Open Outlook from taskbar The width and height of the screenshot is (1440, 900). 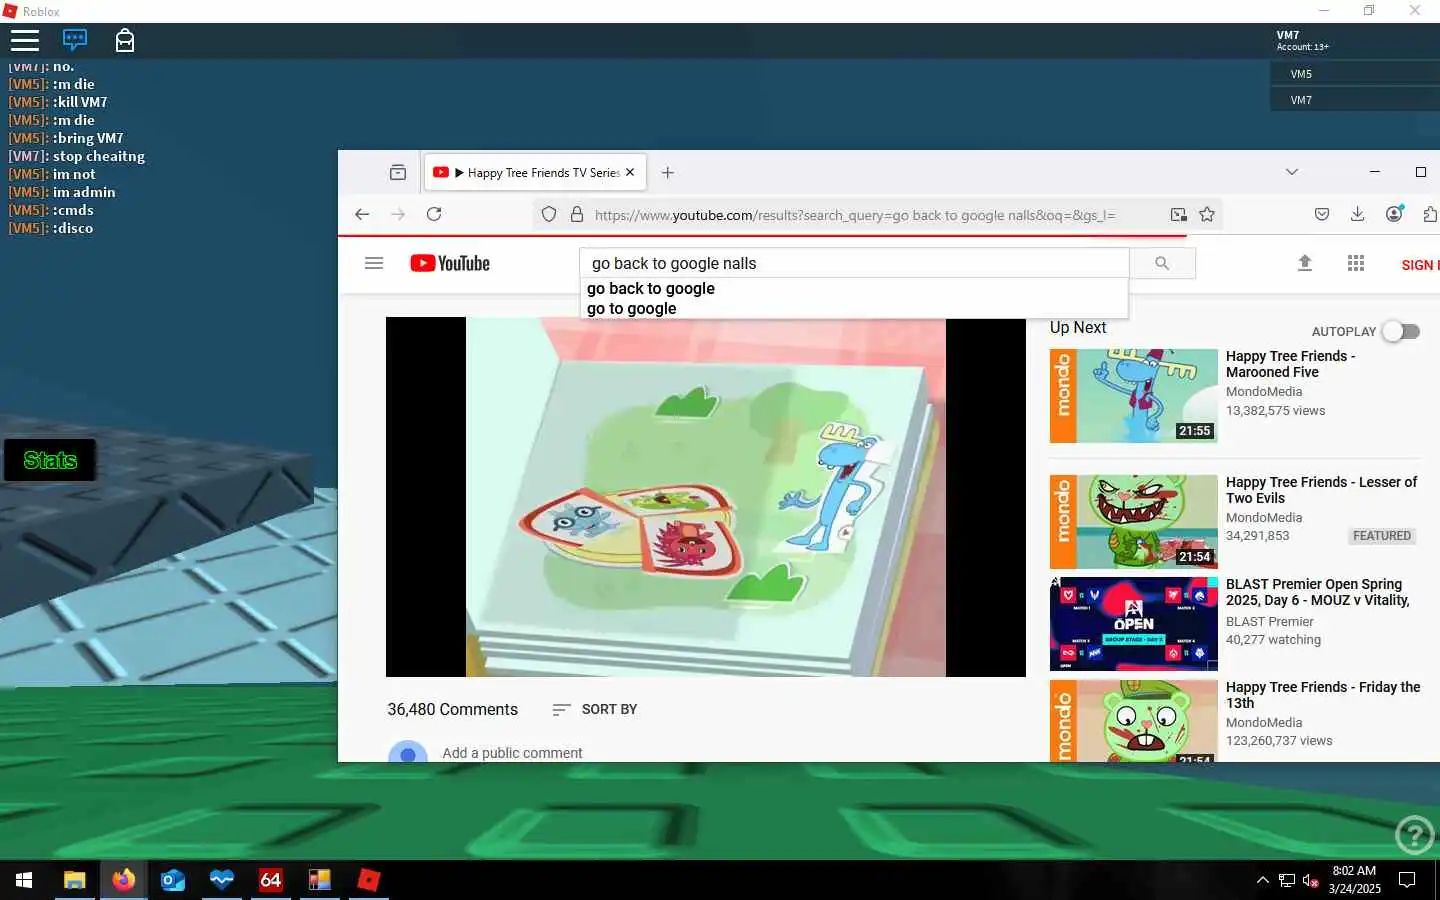click(173, 880)
